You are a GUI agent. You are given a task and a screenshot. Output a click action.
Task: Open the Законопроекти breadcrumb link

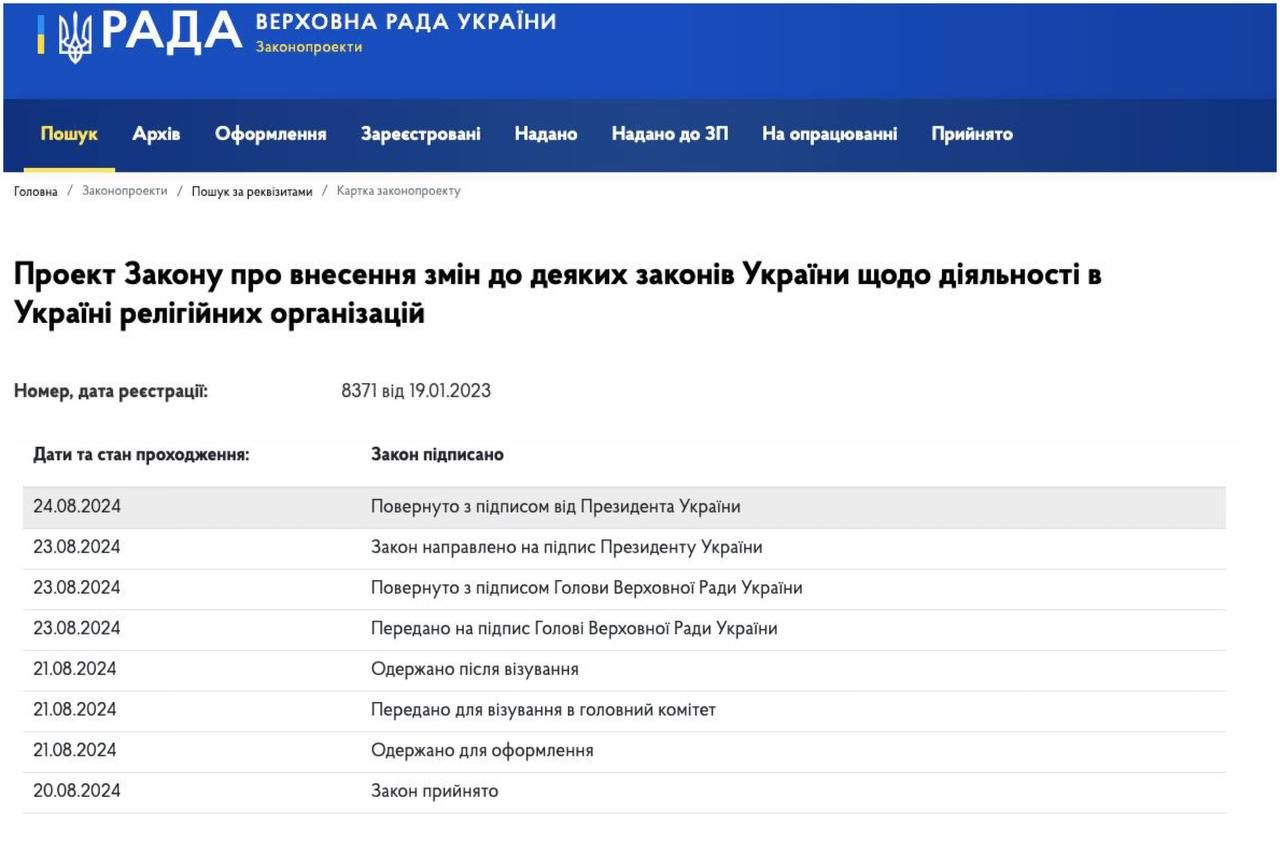tap(124, 191)
